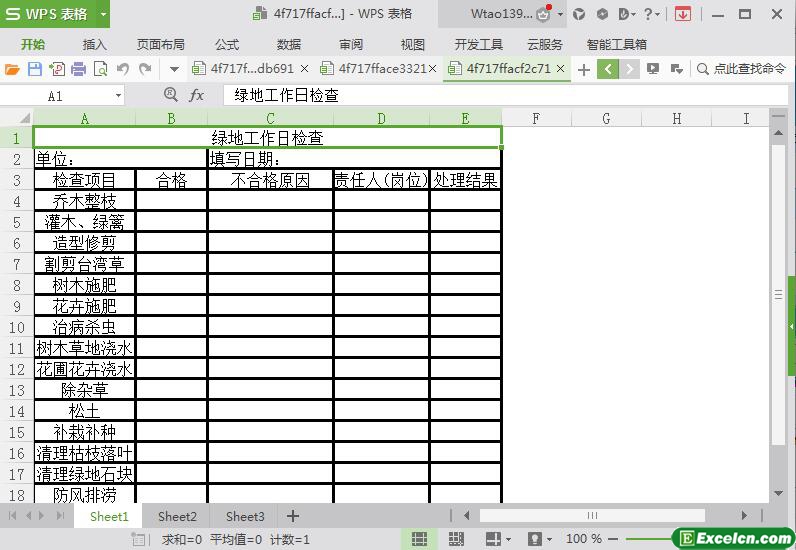Click the export to PDF icon
796x550 pixels.
tap(56, 69)
